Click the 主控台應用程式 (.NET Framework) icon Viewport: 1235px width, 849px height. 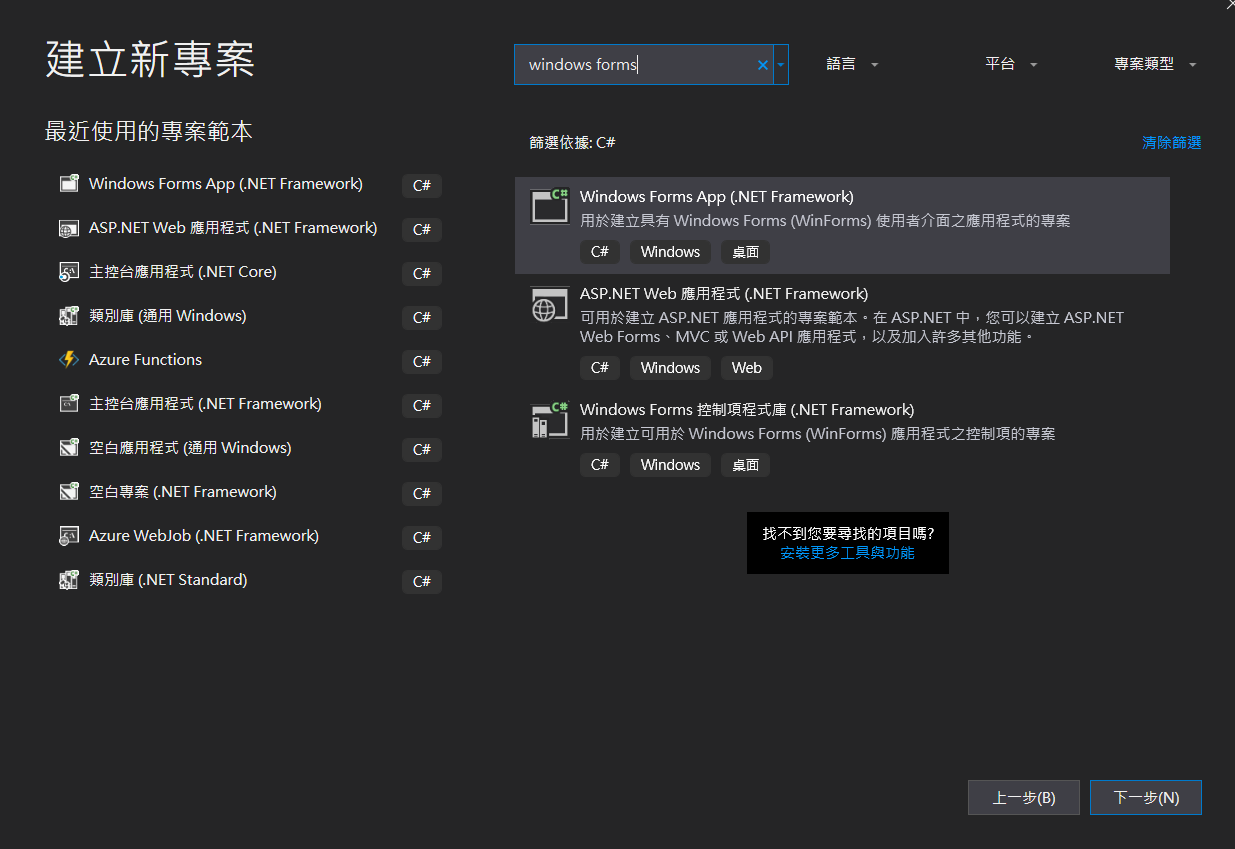point(69,404)
